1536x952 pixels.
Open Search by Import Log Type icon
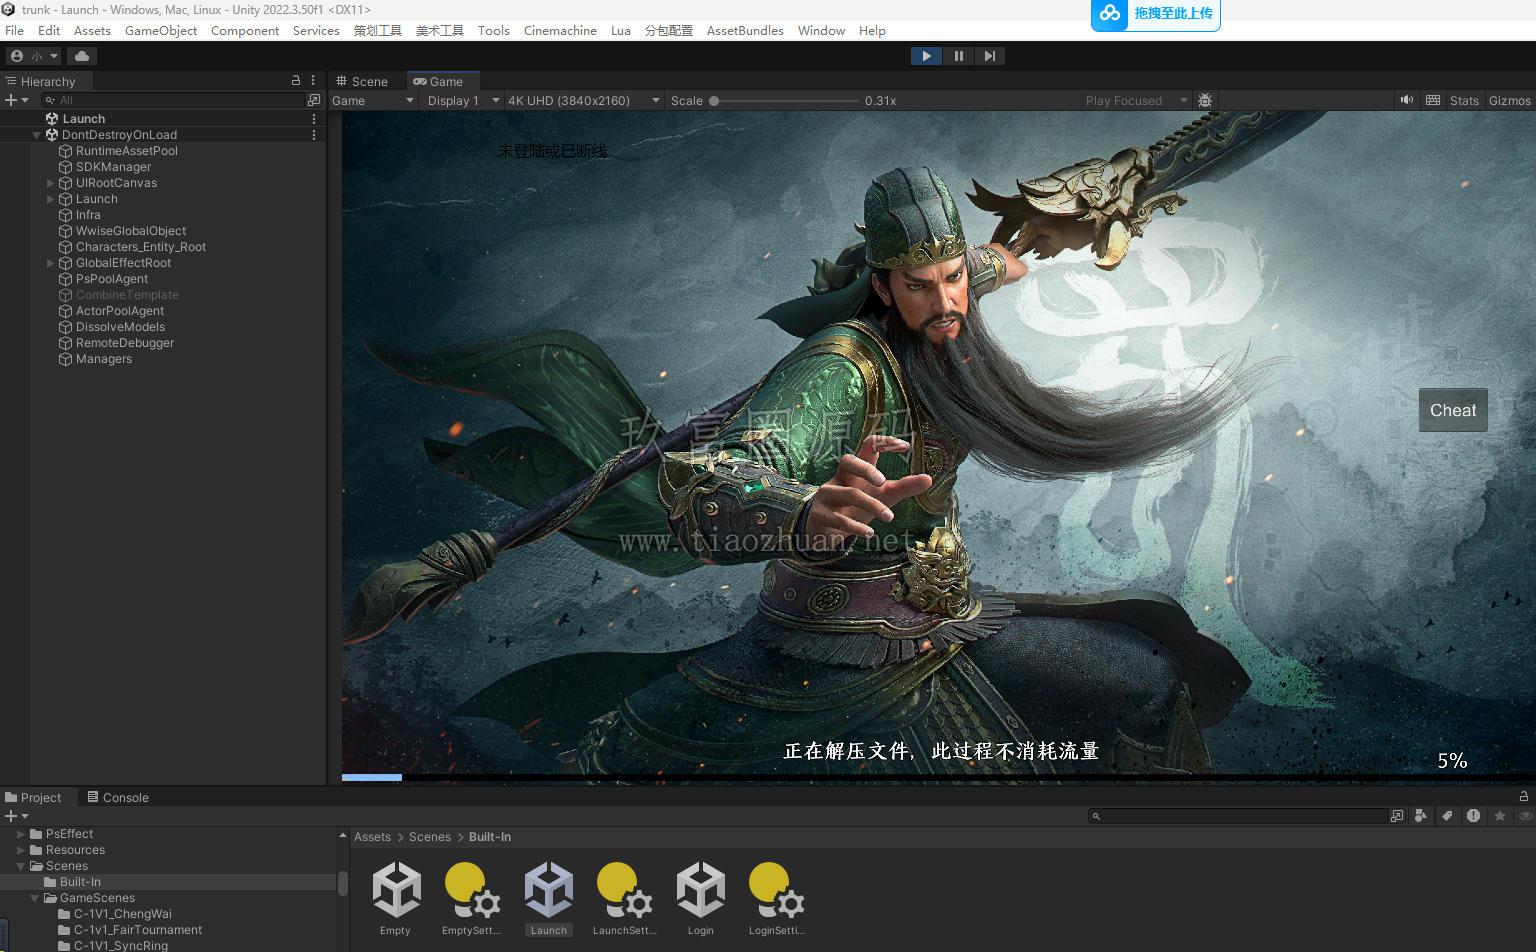(x=1473, y=816)
